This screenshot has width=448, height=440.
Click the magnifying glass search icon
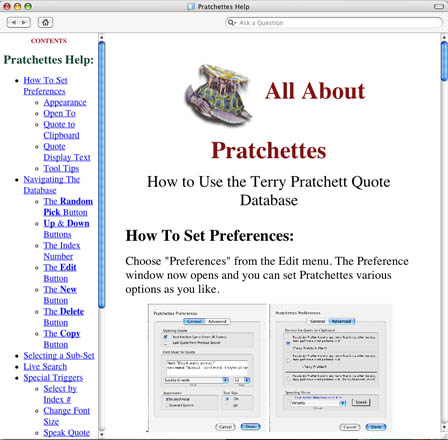tap(231, 22)
